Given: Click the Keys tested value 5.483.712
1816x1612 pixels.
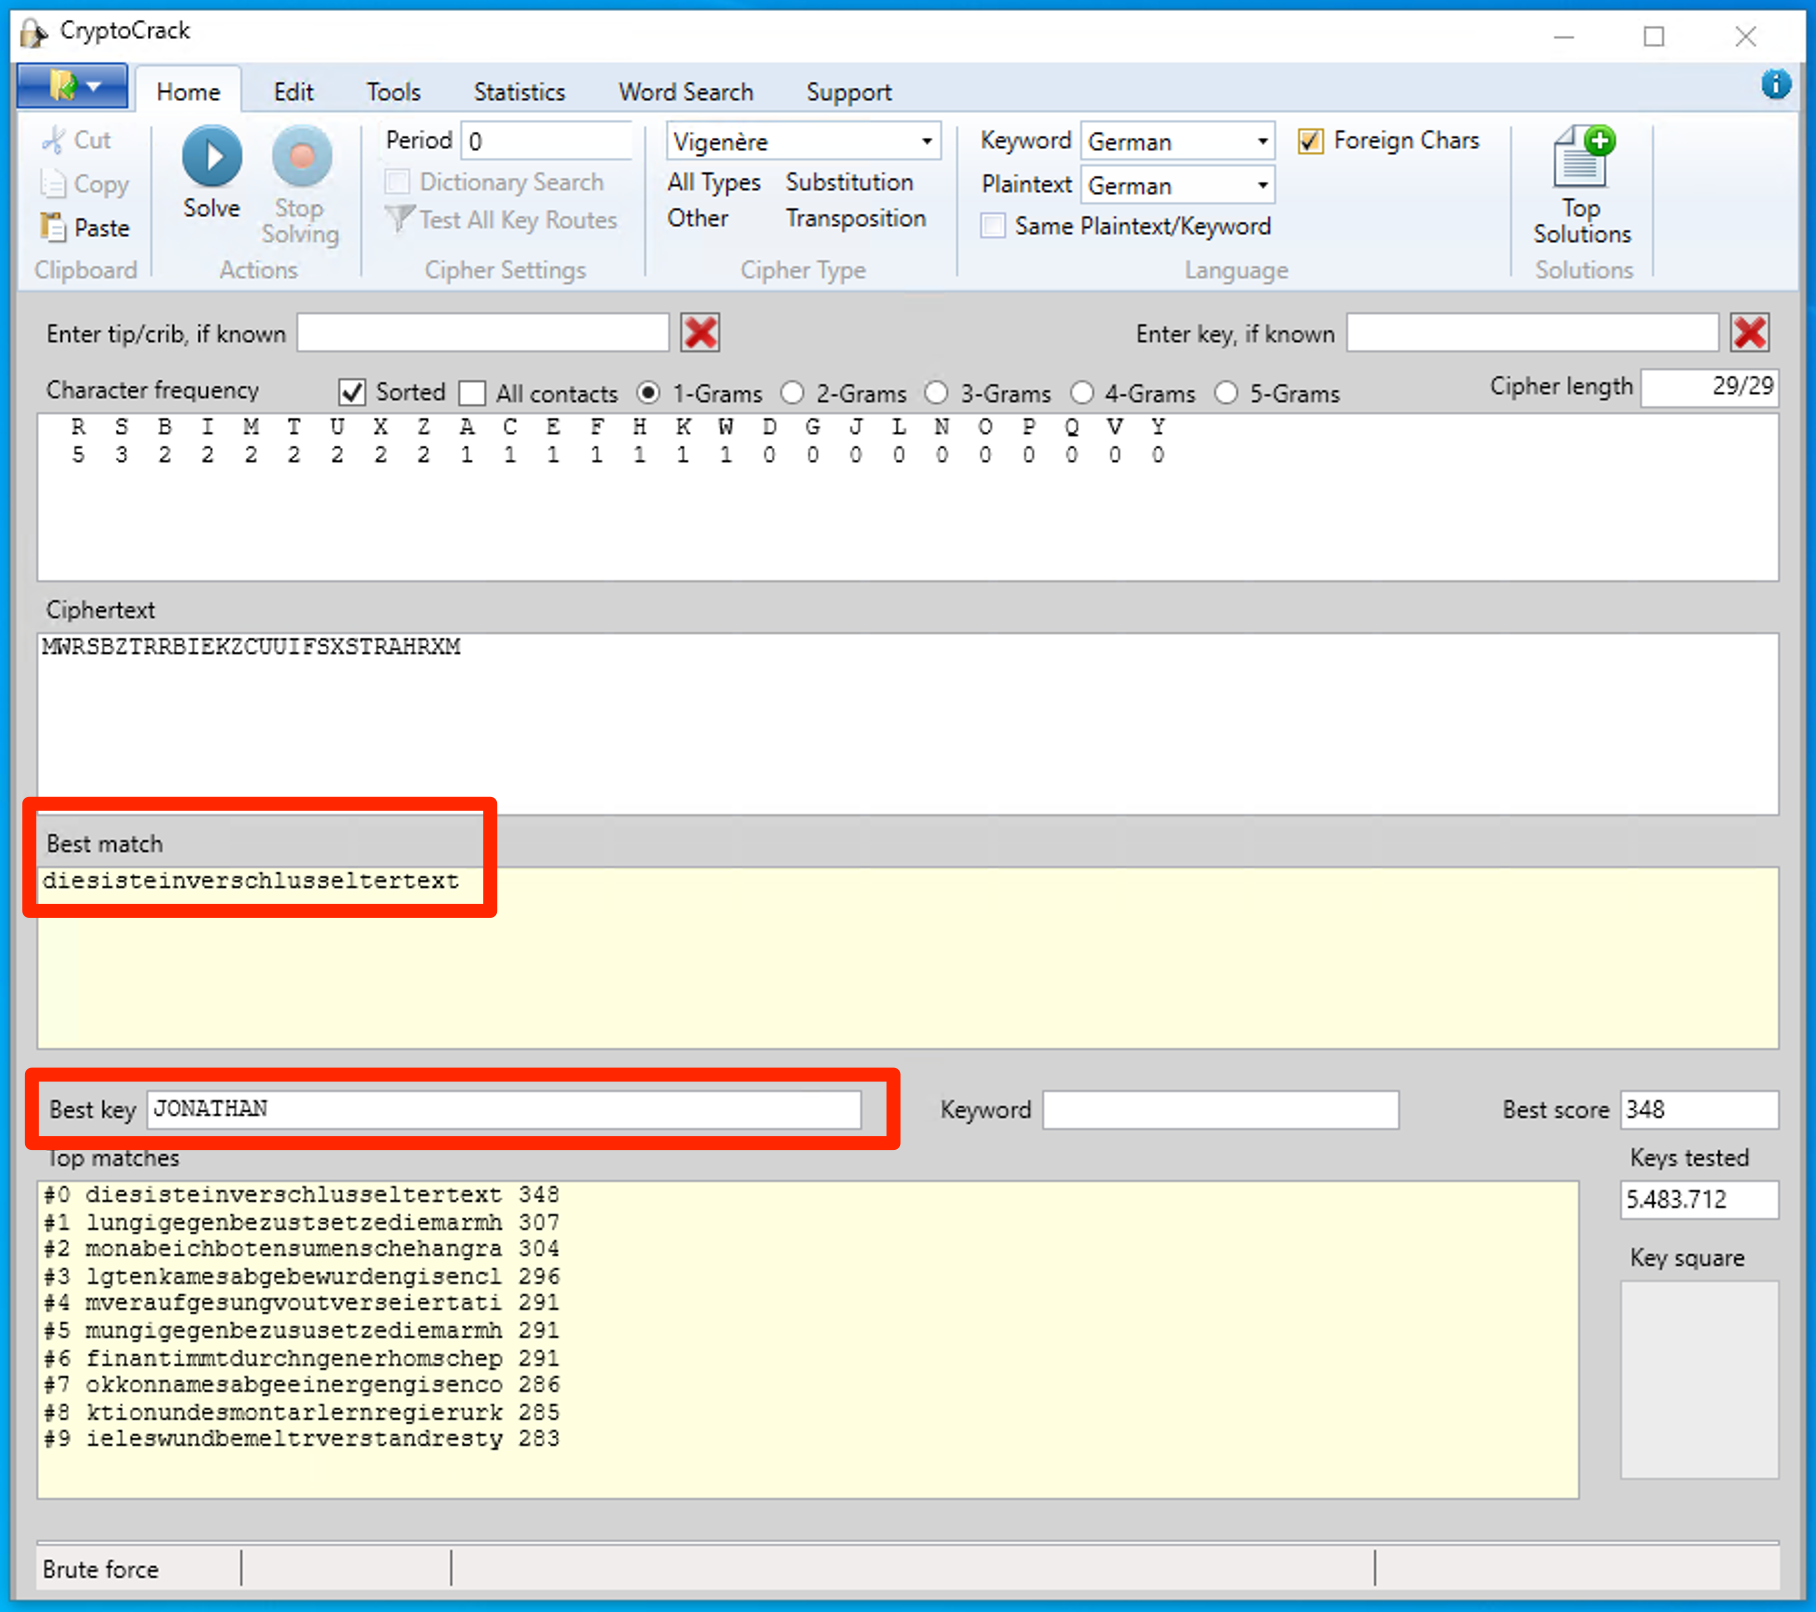Looking at the screenshot, I should (1699, 1199).
